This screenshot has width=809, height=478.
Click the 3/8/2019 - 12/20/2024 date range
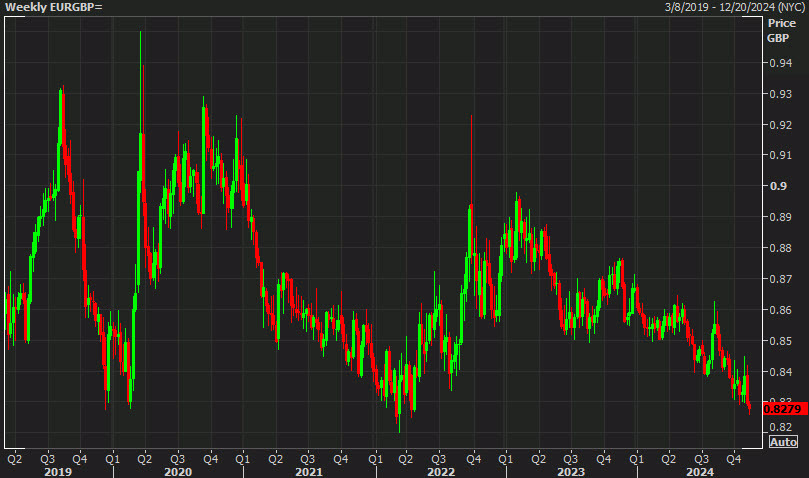(x=734, y=7)
